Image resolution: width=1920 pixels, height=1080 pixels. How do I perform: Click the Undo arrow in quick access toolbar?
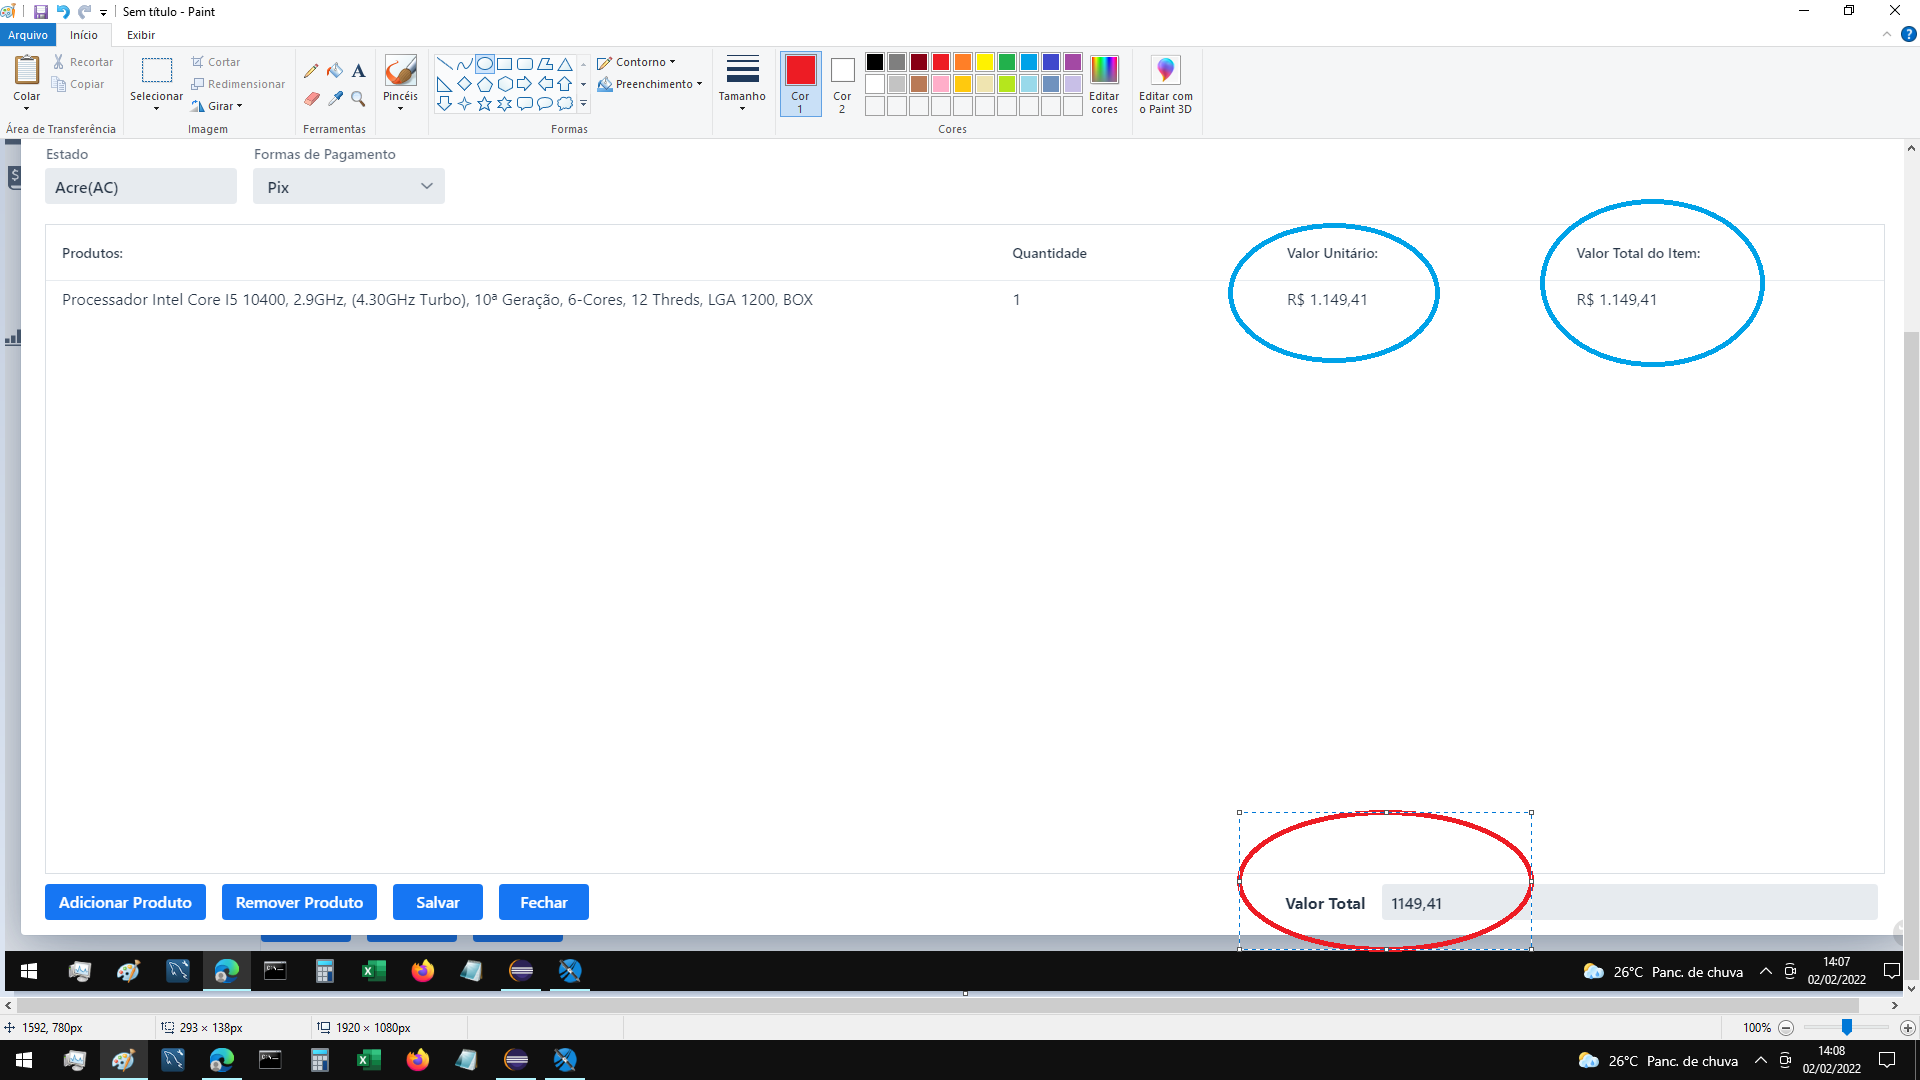coord(63,12)
